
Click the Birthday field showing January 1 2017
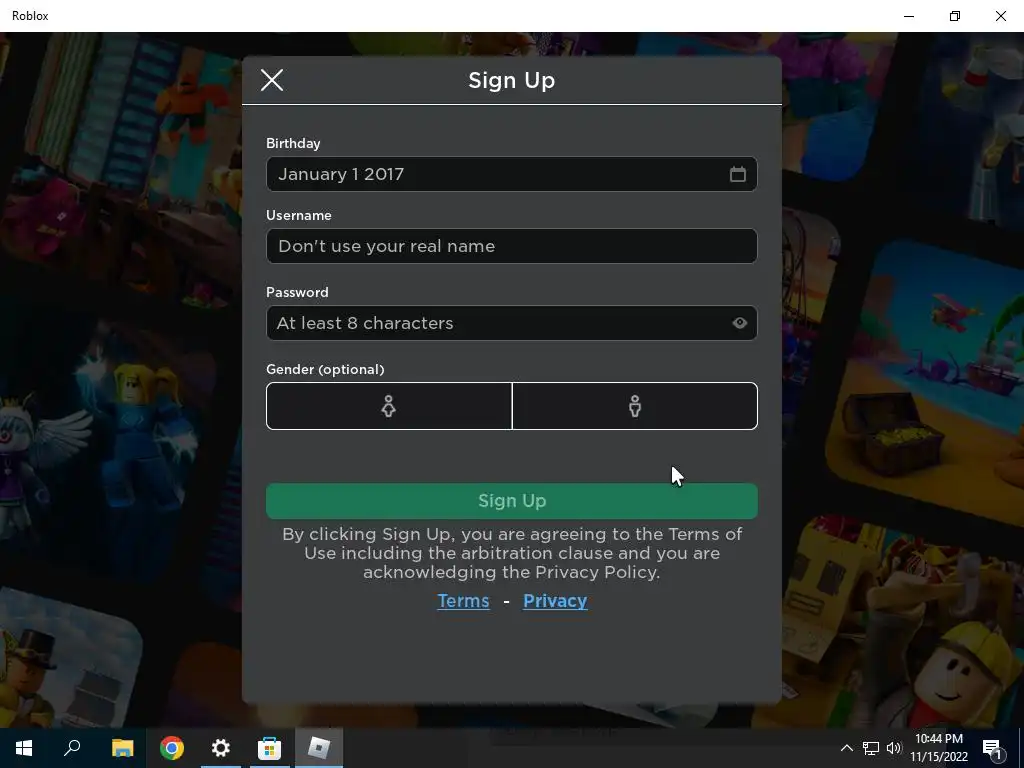click(x=511, y=174)
